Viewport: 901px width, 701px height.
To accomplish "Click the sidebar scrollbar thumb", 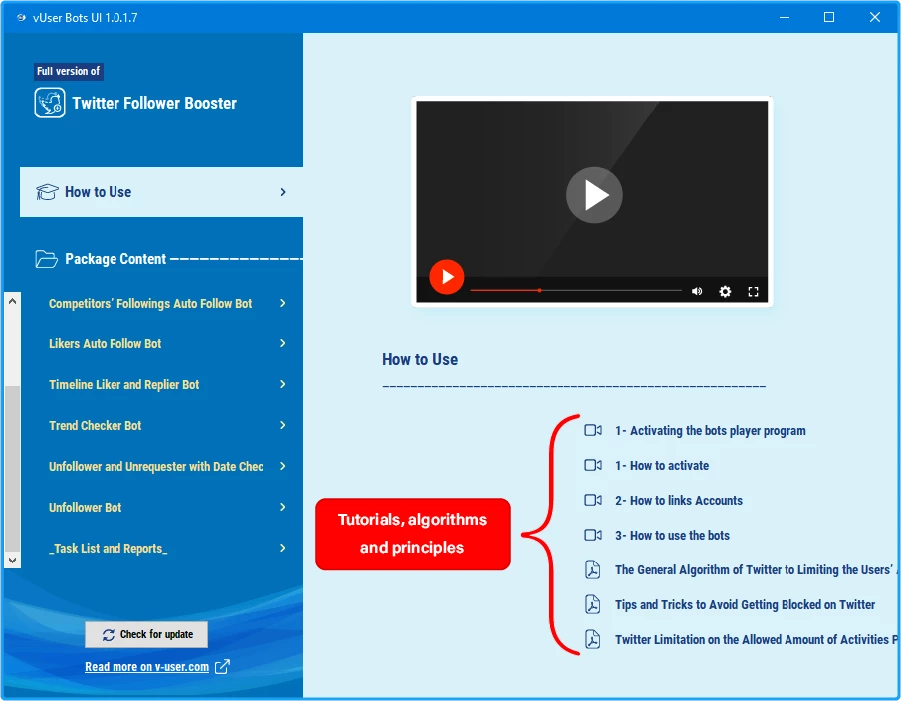I will pos(12,468).
